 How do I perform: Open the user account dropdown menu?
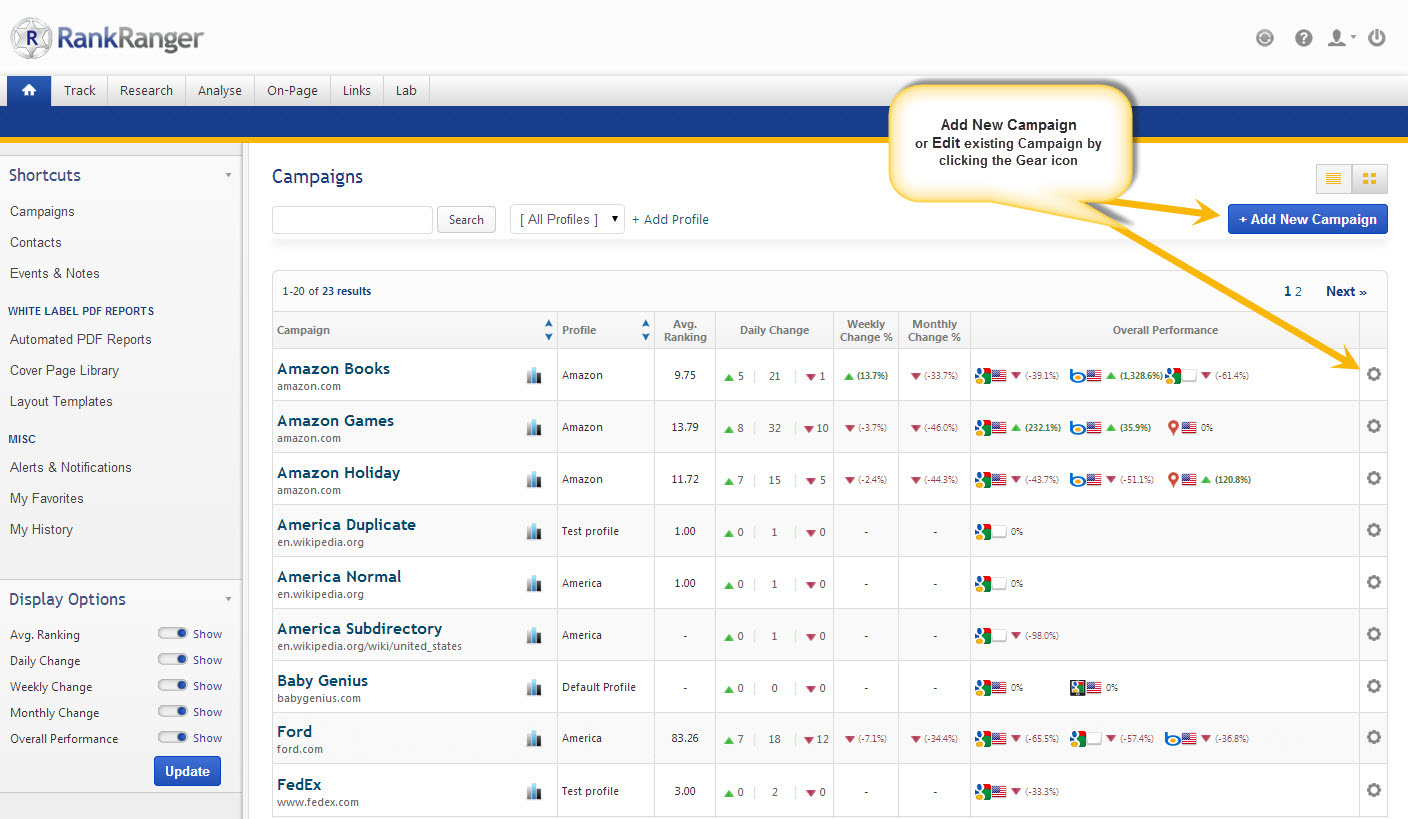pyautogui.click(x=1340, y=38)
